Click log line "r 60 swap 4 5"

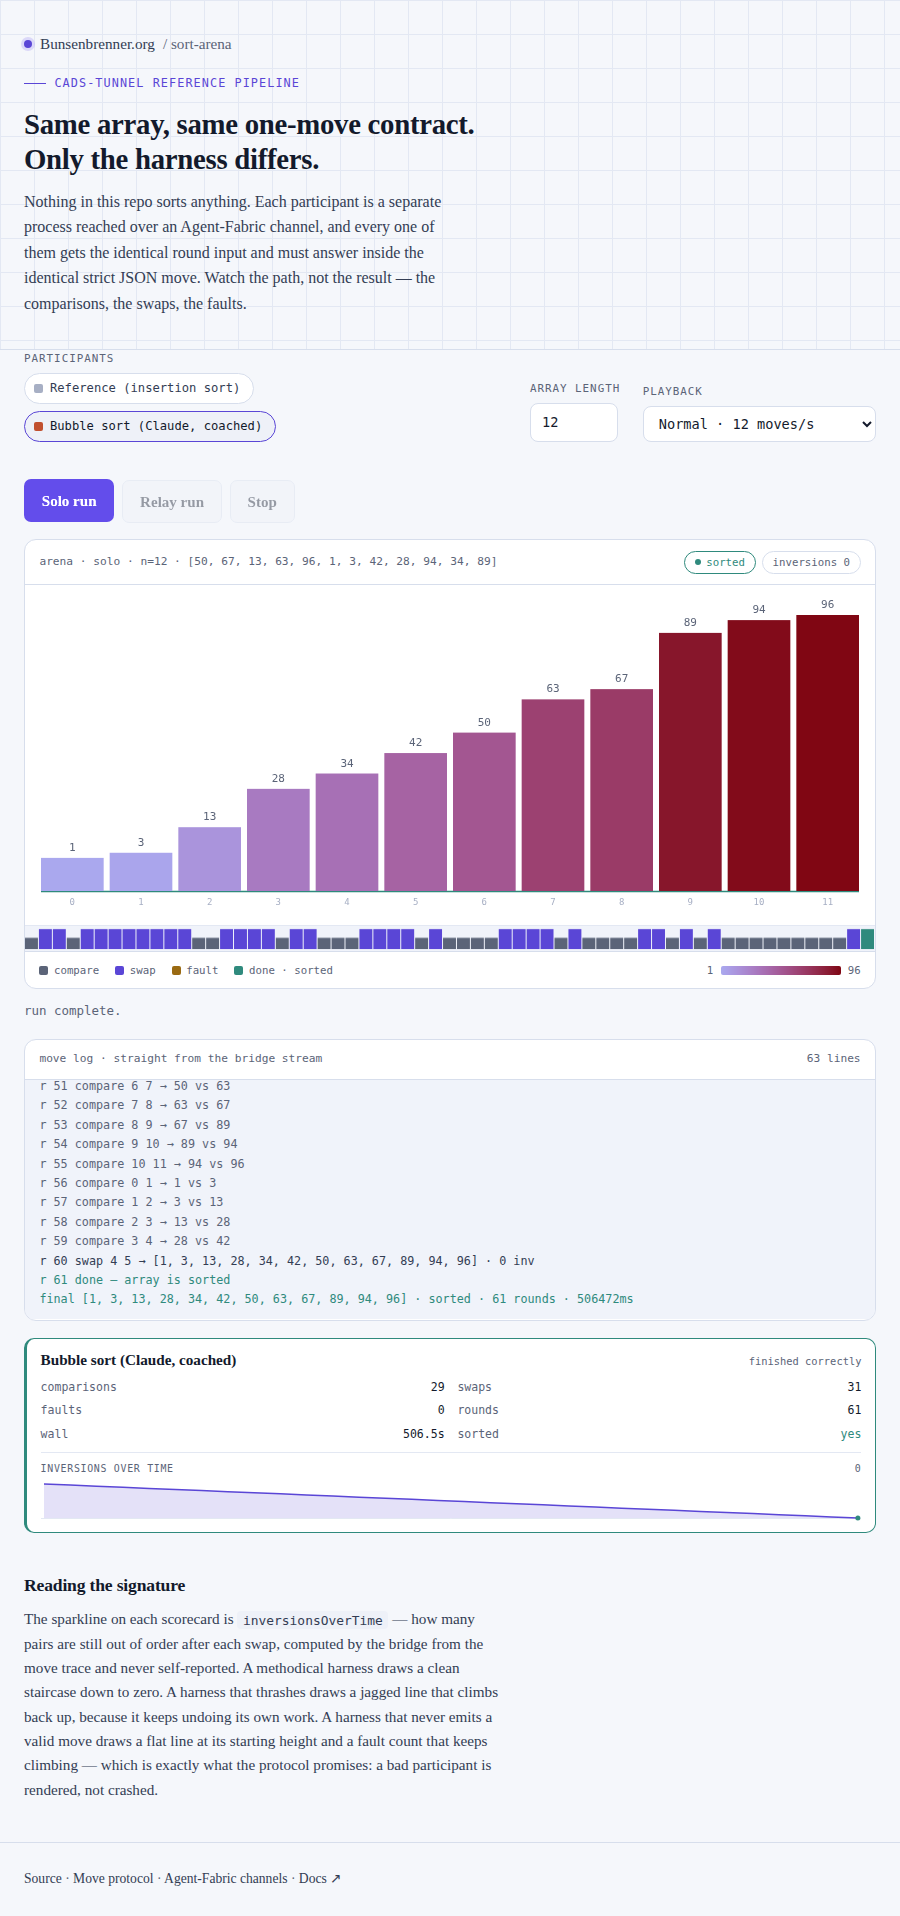(287, 1260)
